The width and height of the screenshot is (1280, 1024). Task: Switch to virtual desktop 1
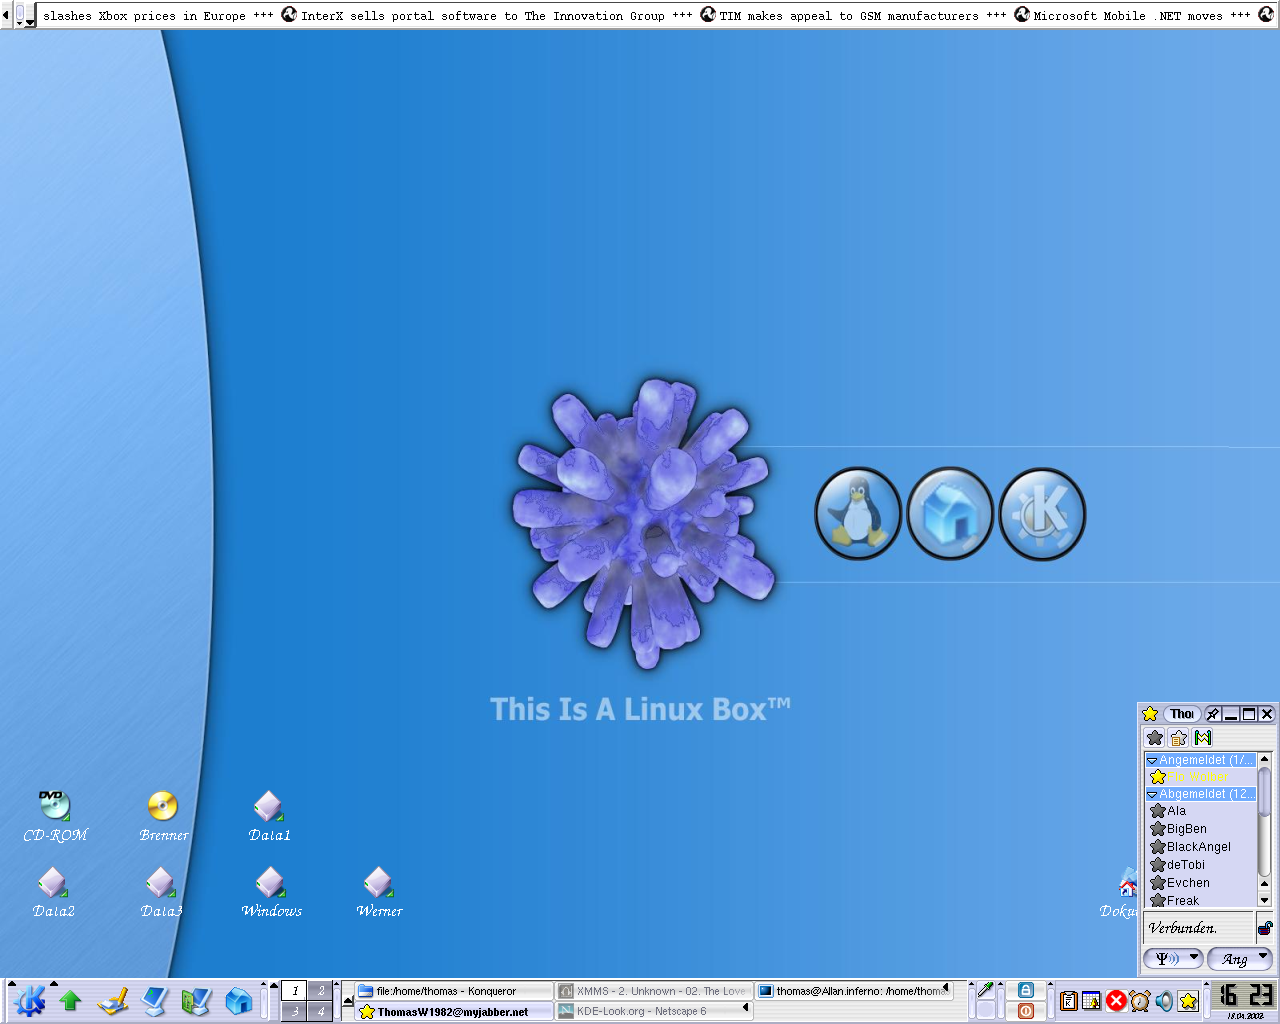pyautogui.click(x=295, y=991)
